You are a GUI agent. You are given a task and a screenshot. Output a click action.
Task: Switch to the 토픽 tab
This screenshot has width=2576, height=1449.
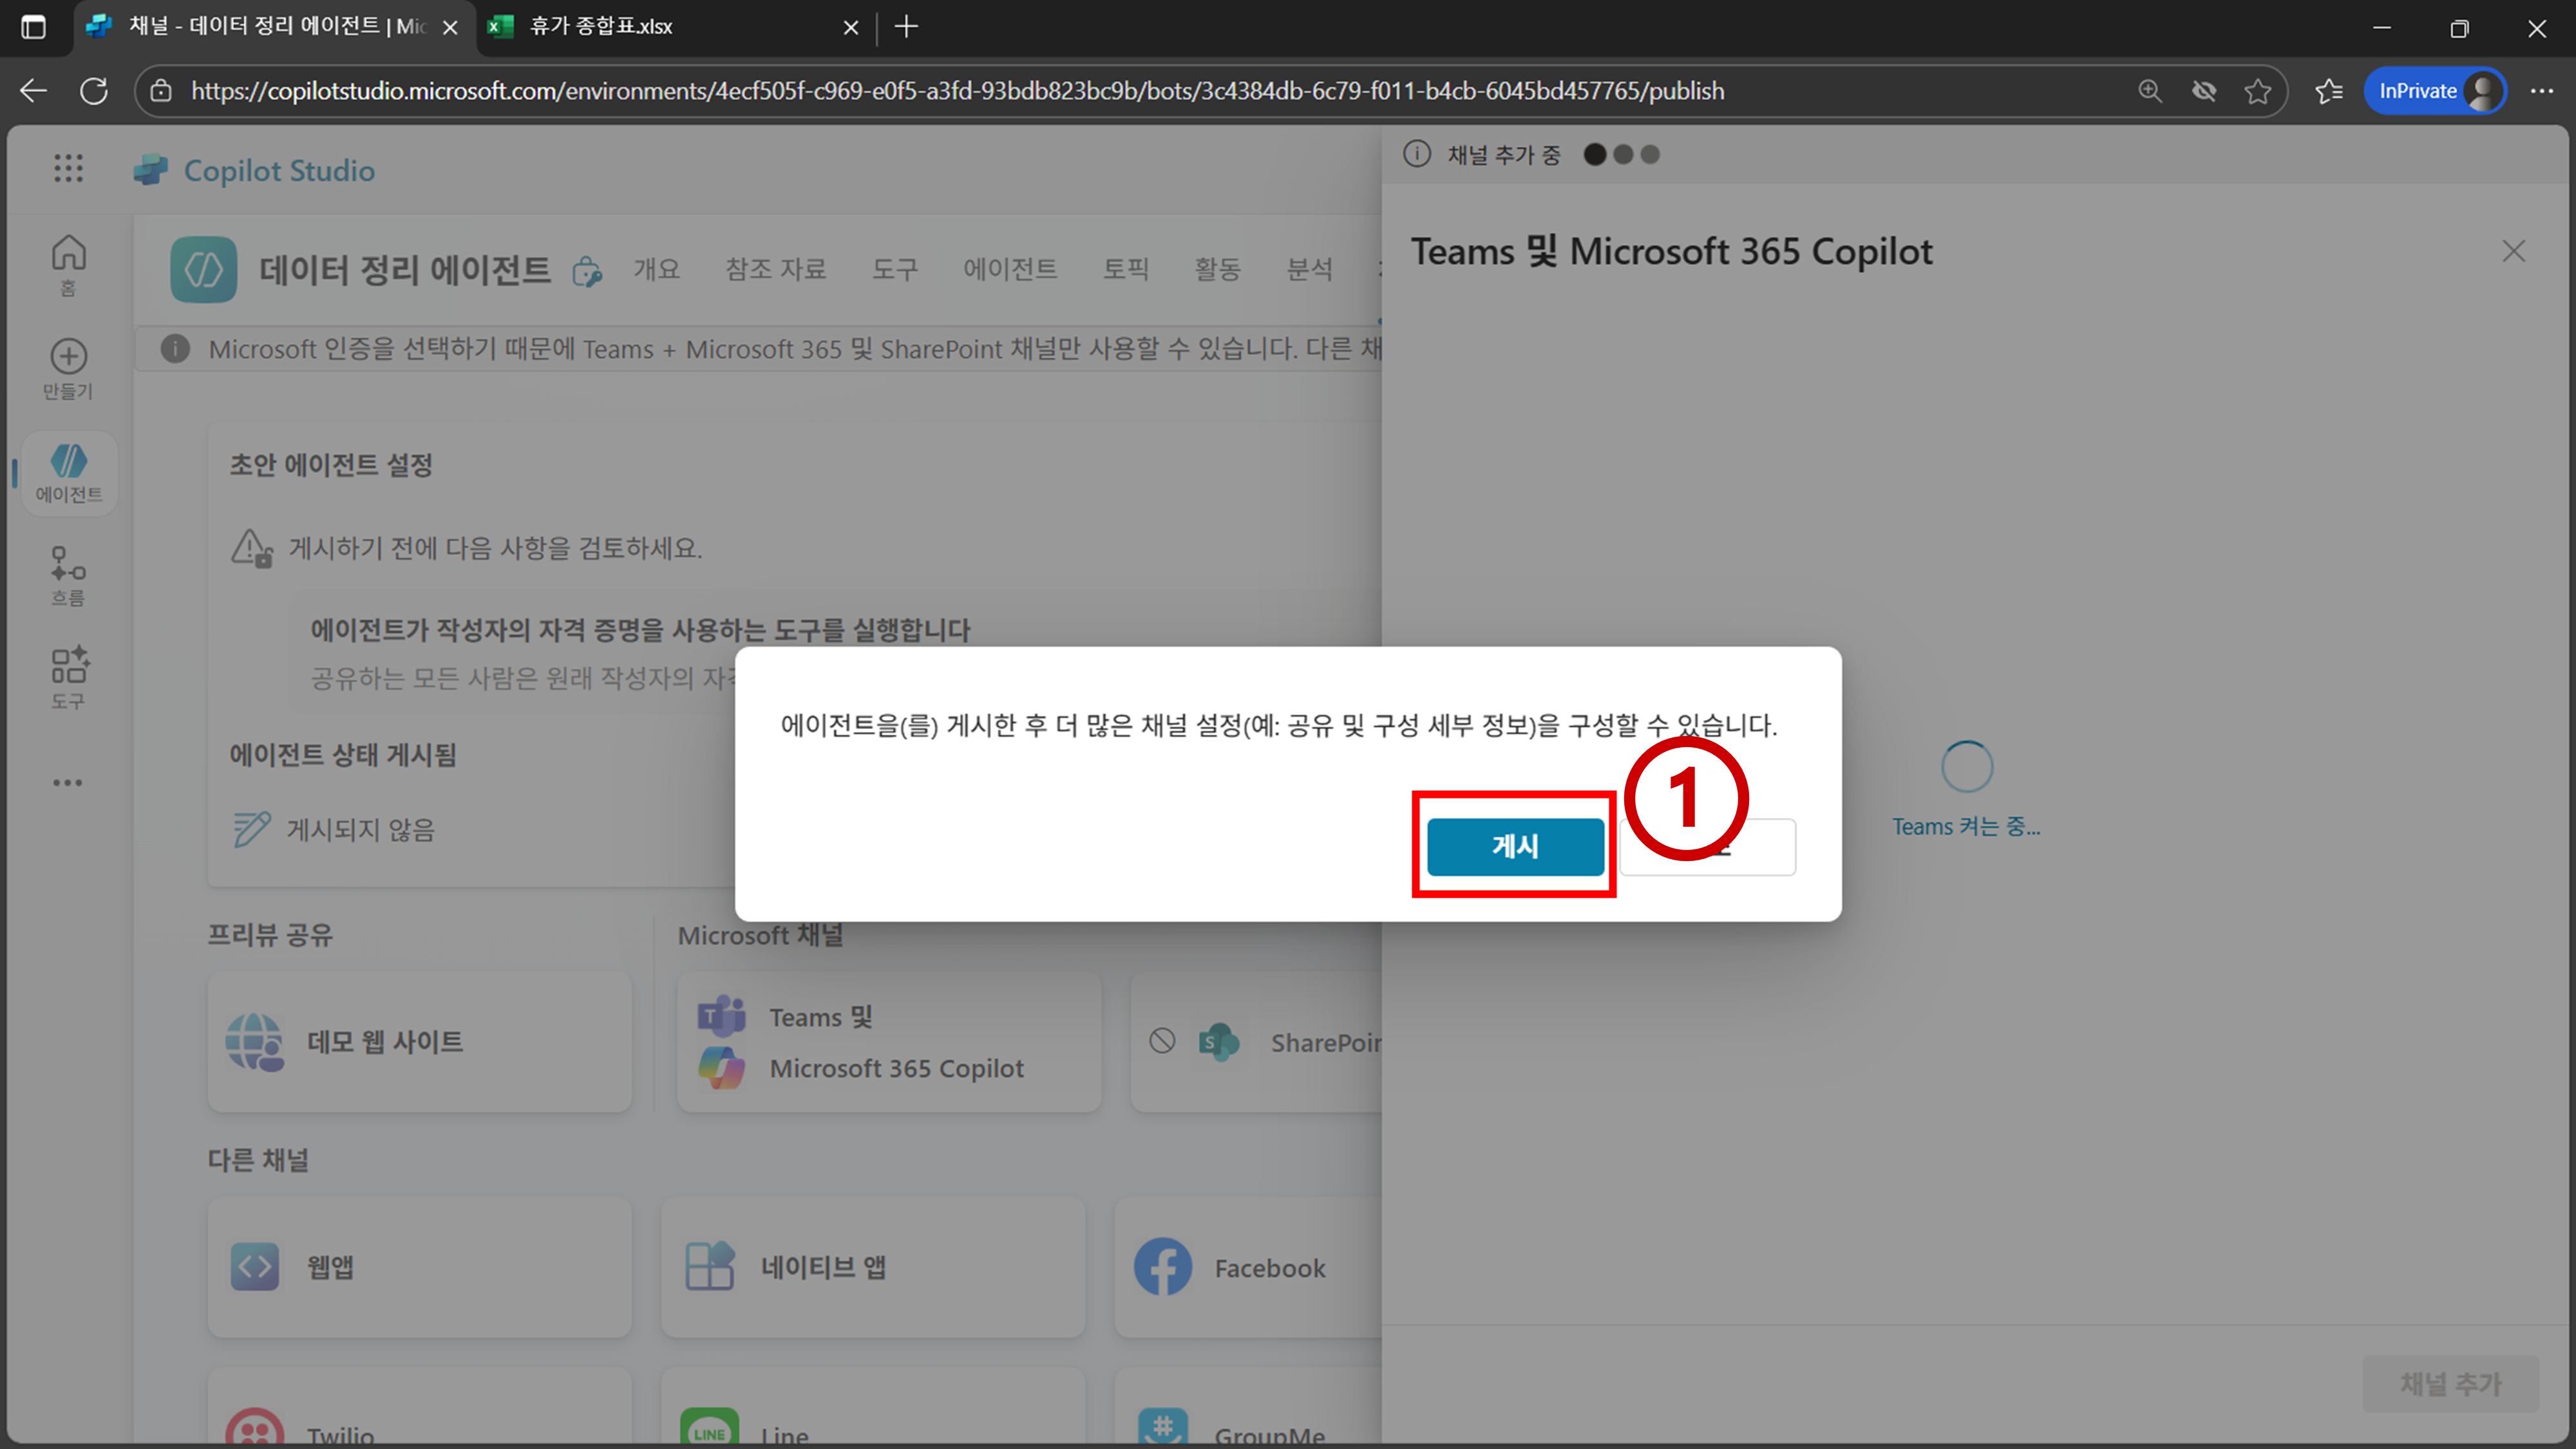click(x=1125, y=269)
